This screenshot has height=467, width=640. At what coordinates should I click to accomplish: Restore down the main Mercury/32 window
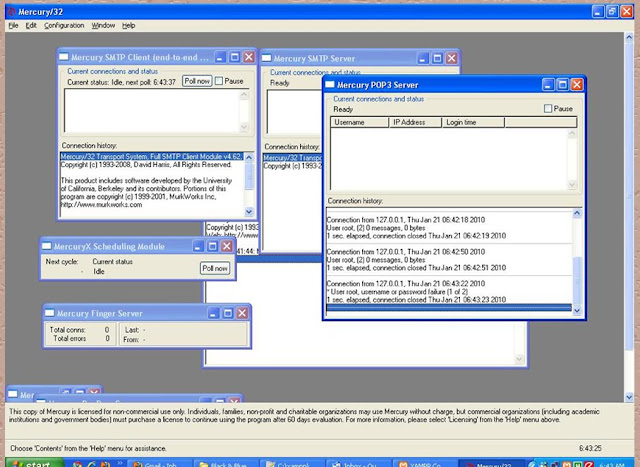612,11
